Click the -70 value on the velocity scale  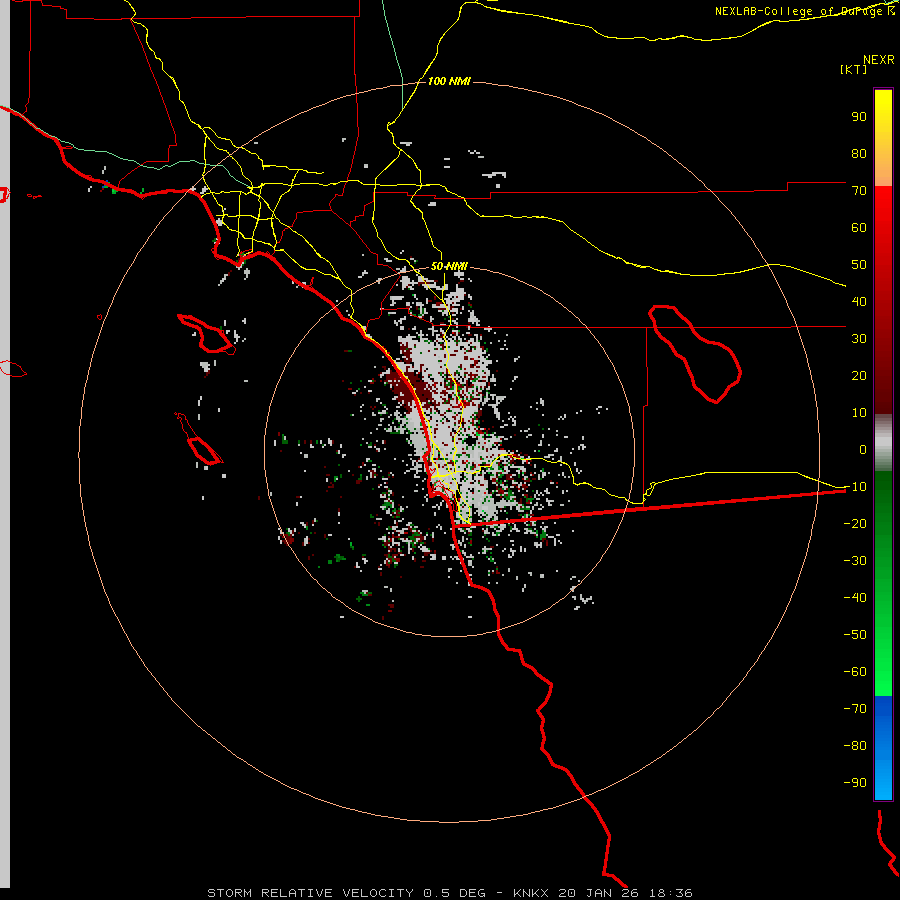point(855,709)
